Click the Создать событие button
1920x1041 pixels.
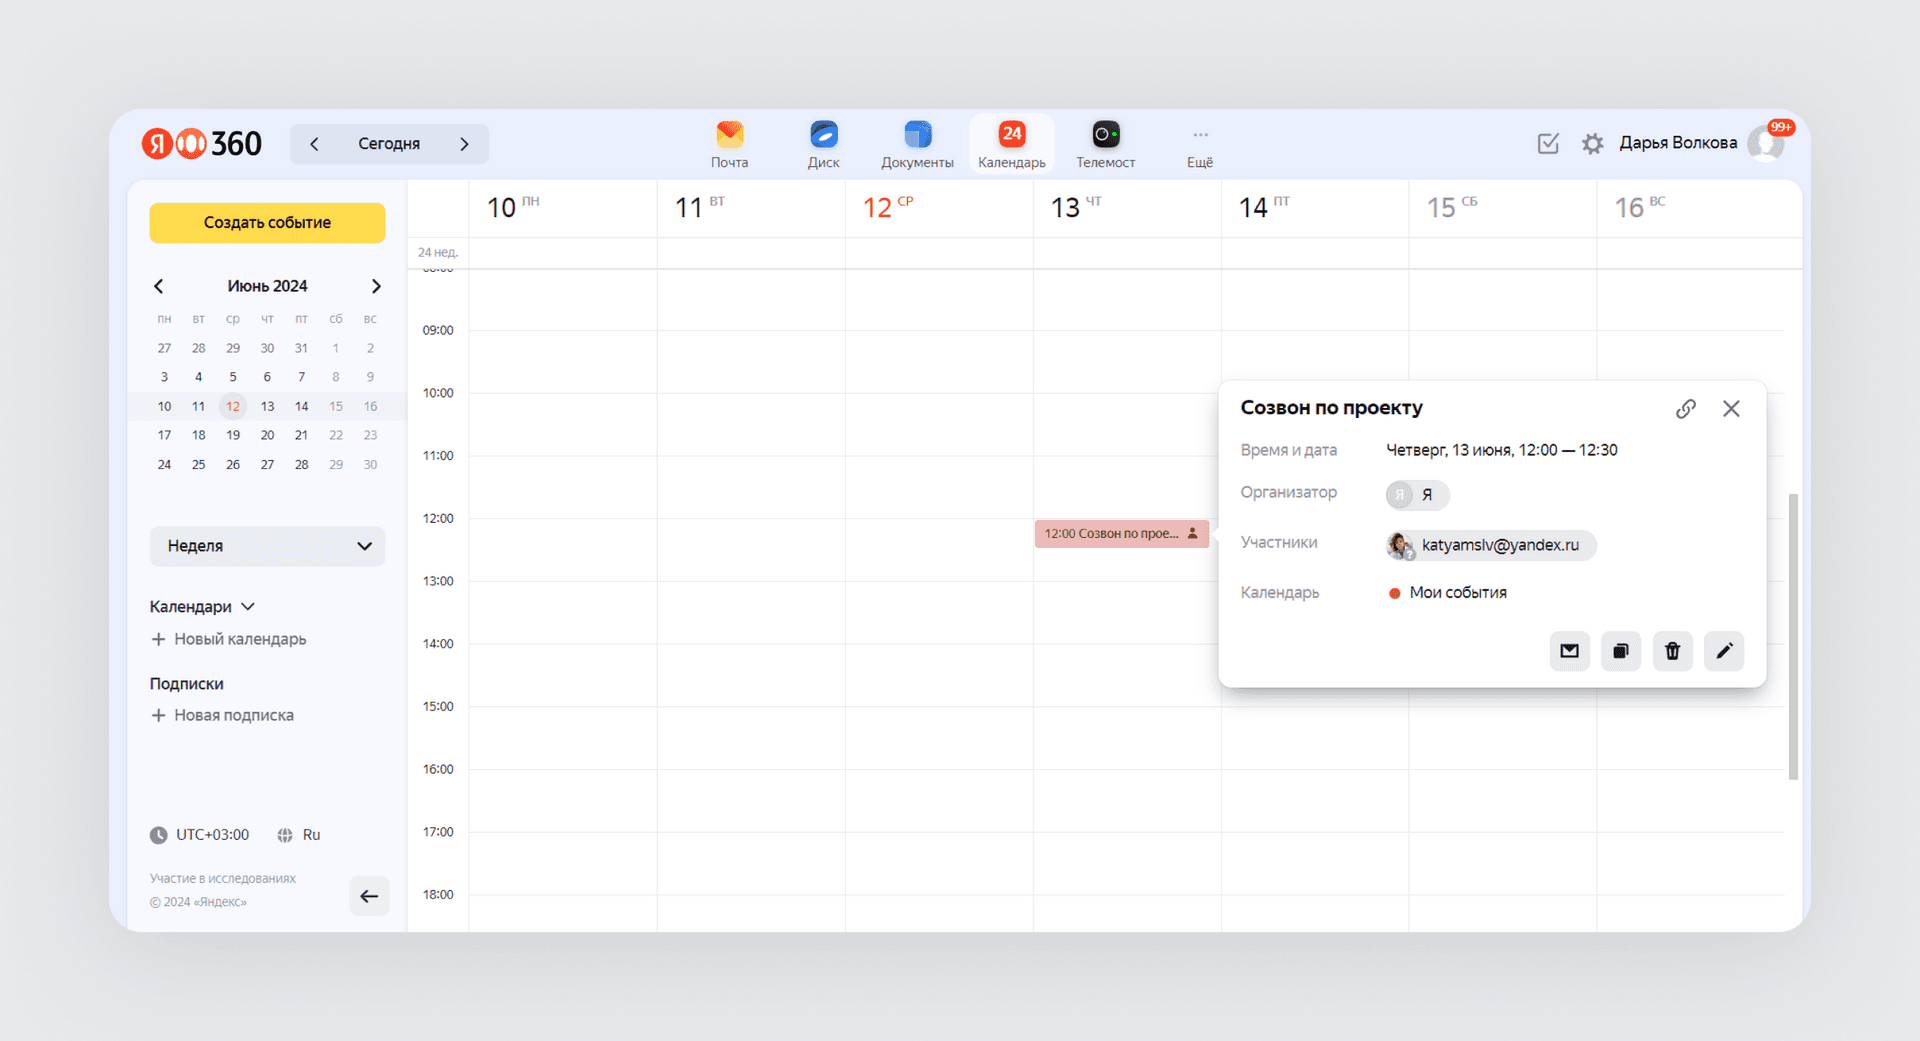click(x=267, y=223)
